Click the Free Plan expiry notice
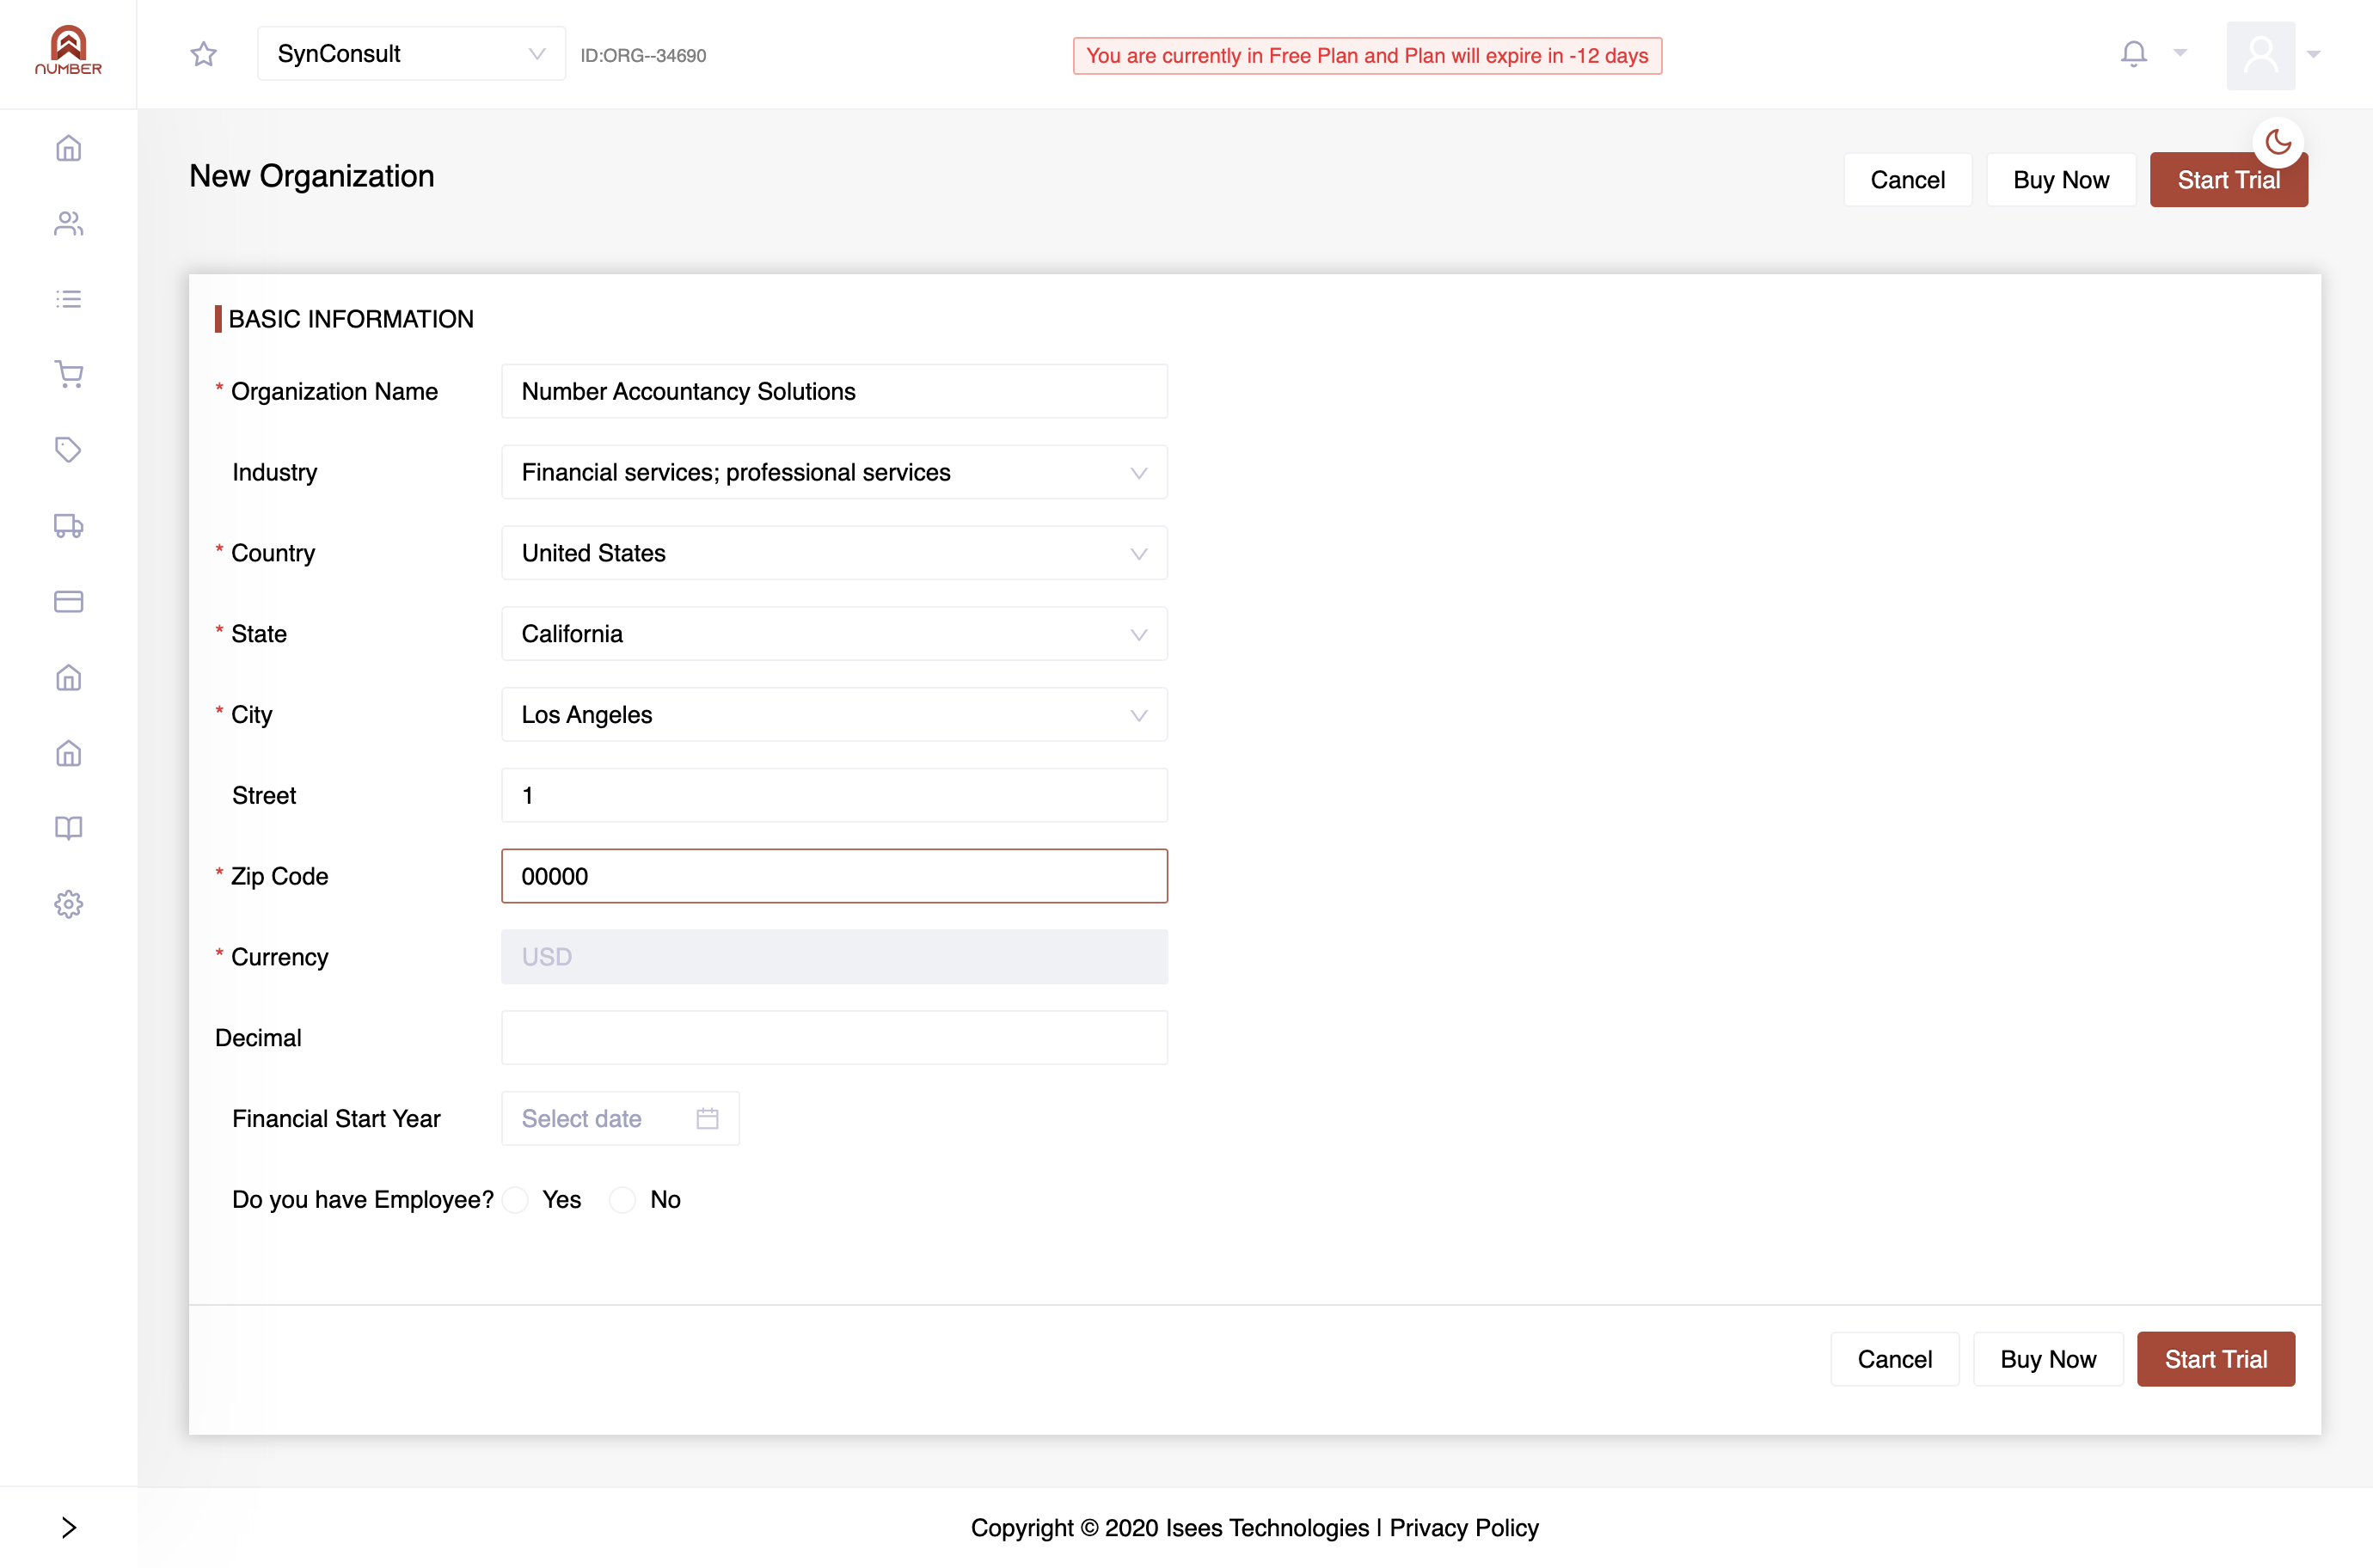Image resolution: width=2373 pixels, height=1568 pixels. click(x=1367, y=56)
